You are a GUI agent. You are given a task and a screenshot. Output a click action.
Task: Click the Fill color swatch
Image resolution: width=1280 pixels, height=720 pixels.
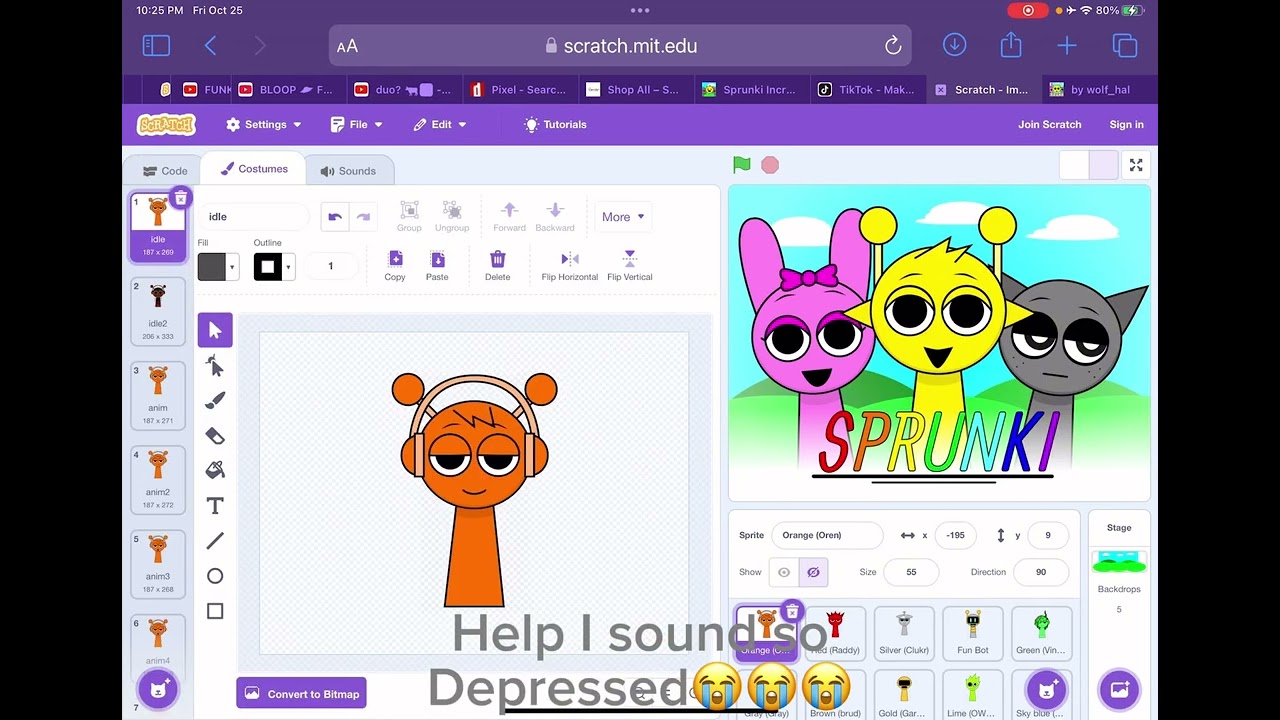point(212,267)
